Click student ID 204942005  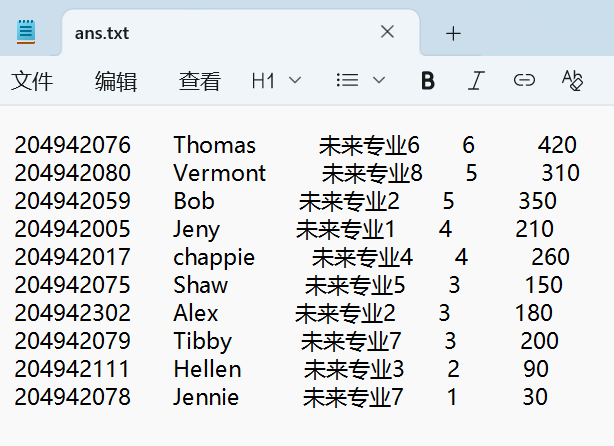click(72, 229)
